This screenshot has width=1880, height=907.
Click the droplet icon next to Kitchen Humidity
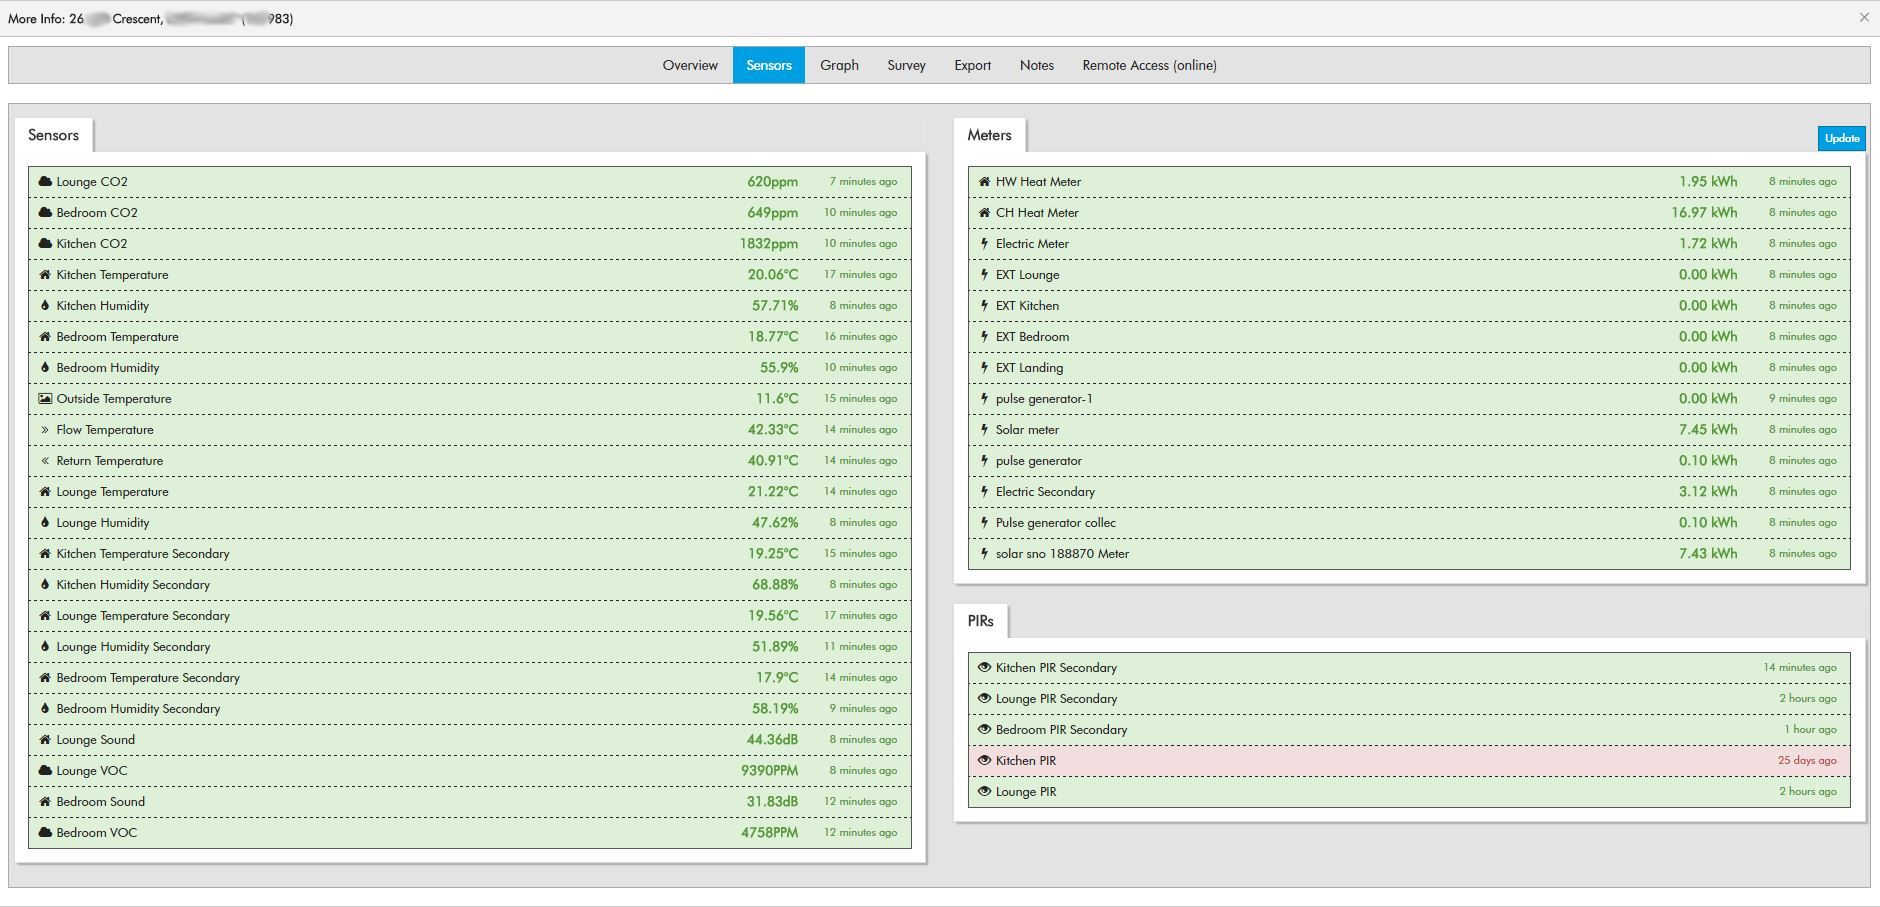click(45, 306)
